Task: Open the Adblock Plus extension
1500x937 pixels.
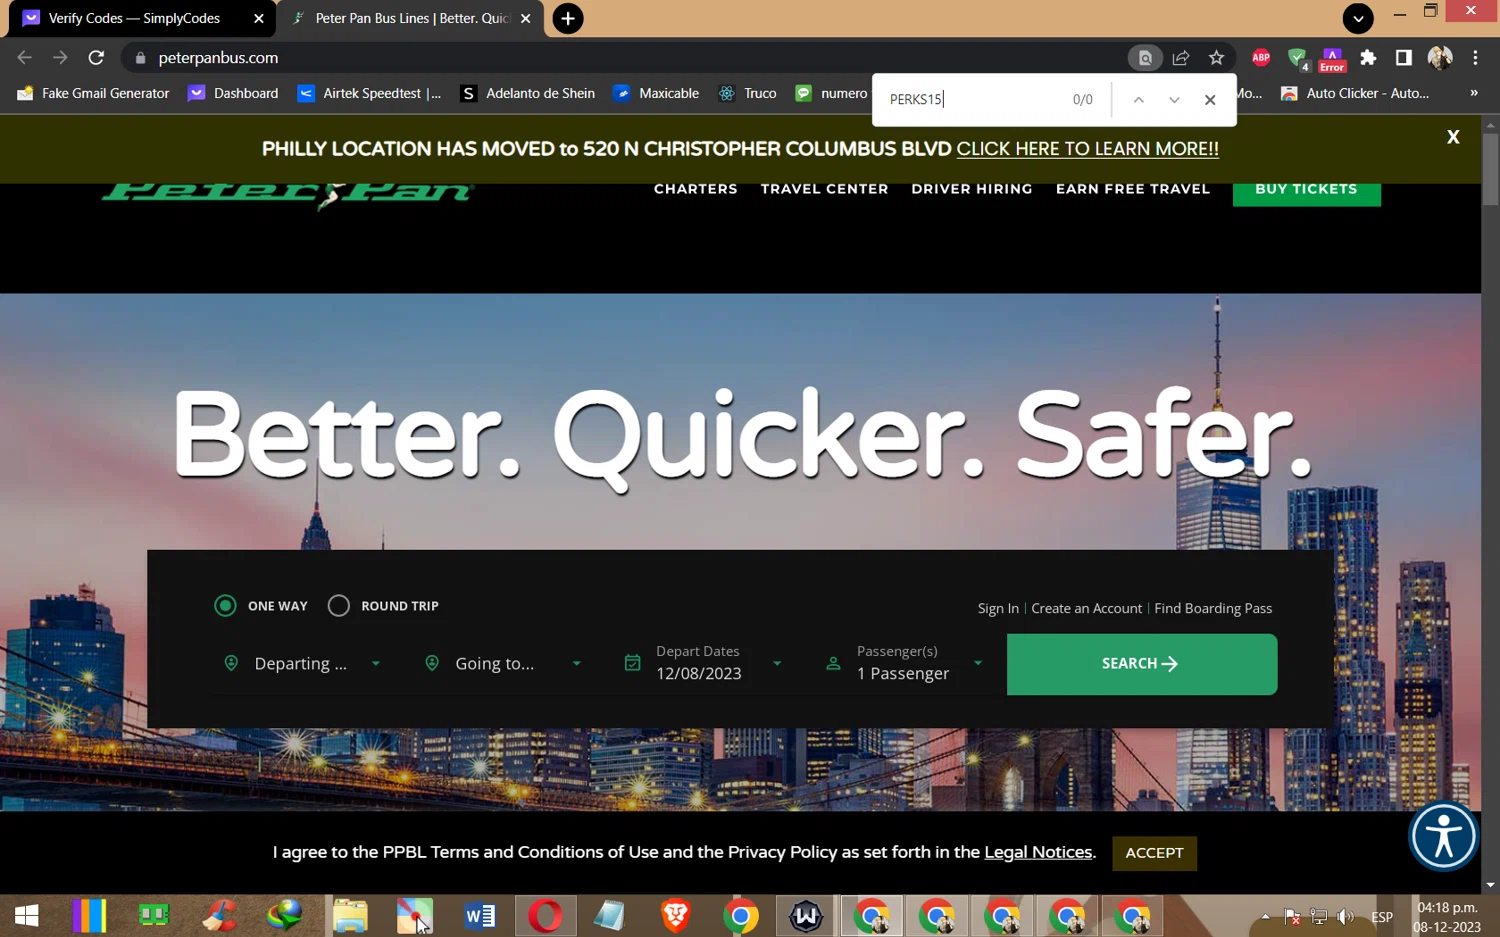Action: click(x=1261, y=58)
